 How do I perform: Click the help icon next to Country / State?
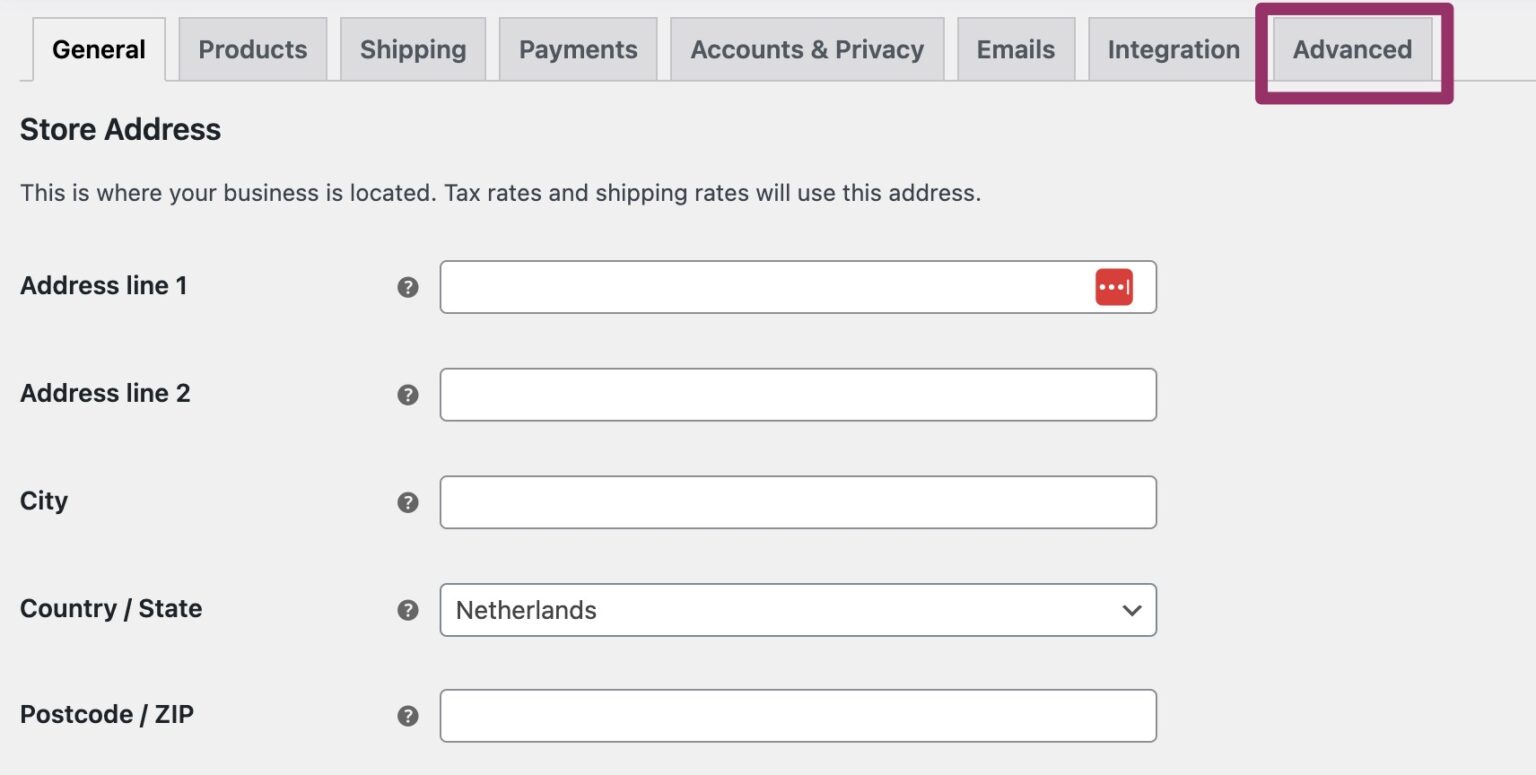click(408, 610)
